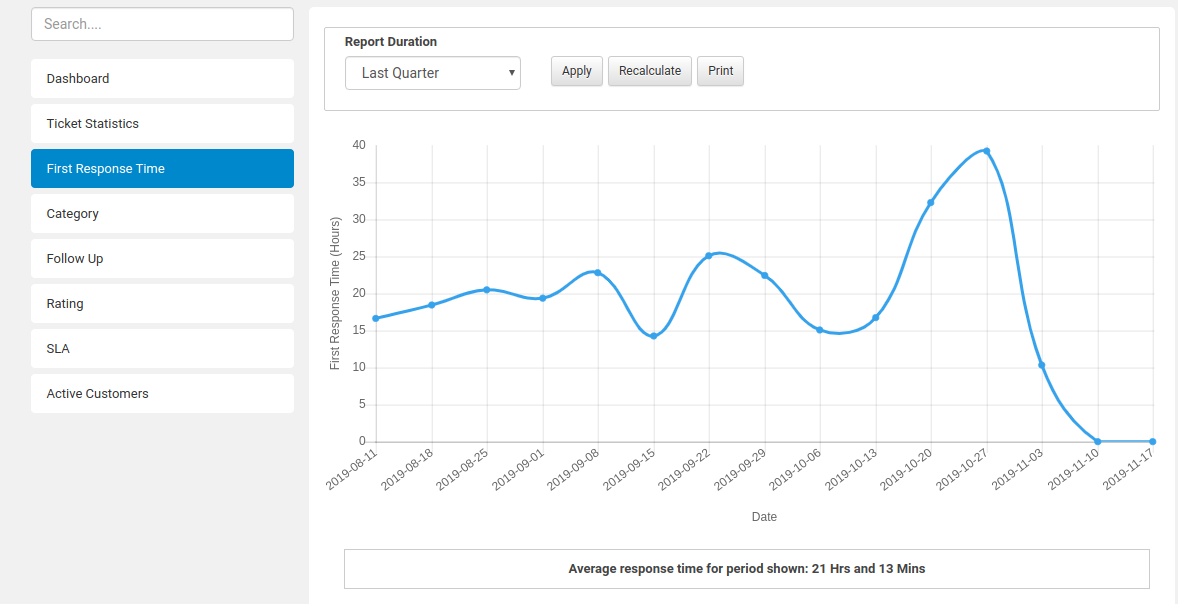
Task: Click the average response time summary box
Action: coord(746,569)
